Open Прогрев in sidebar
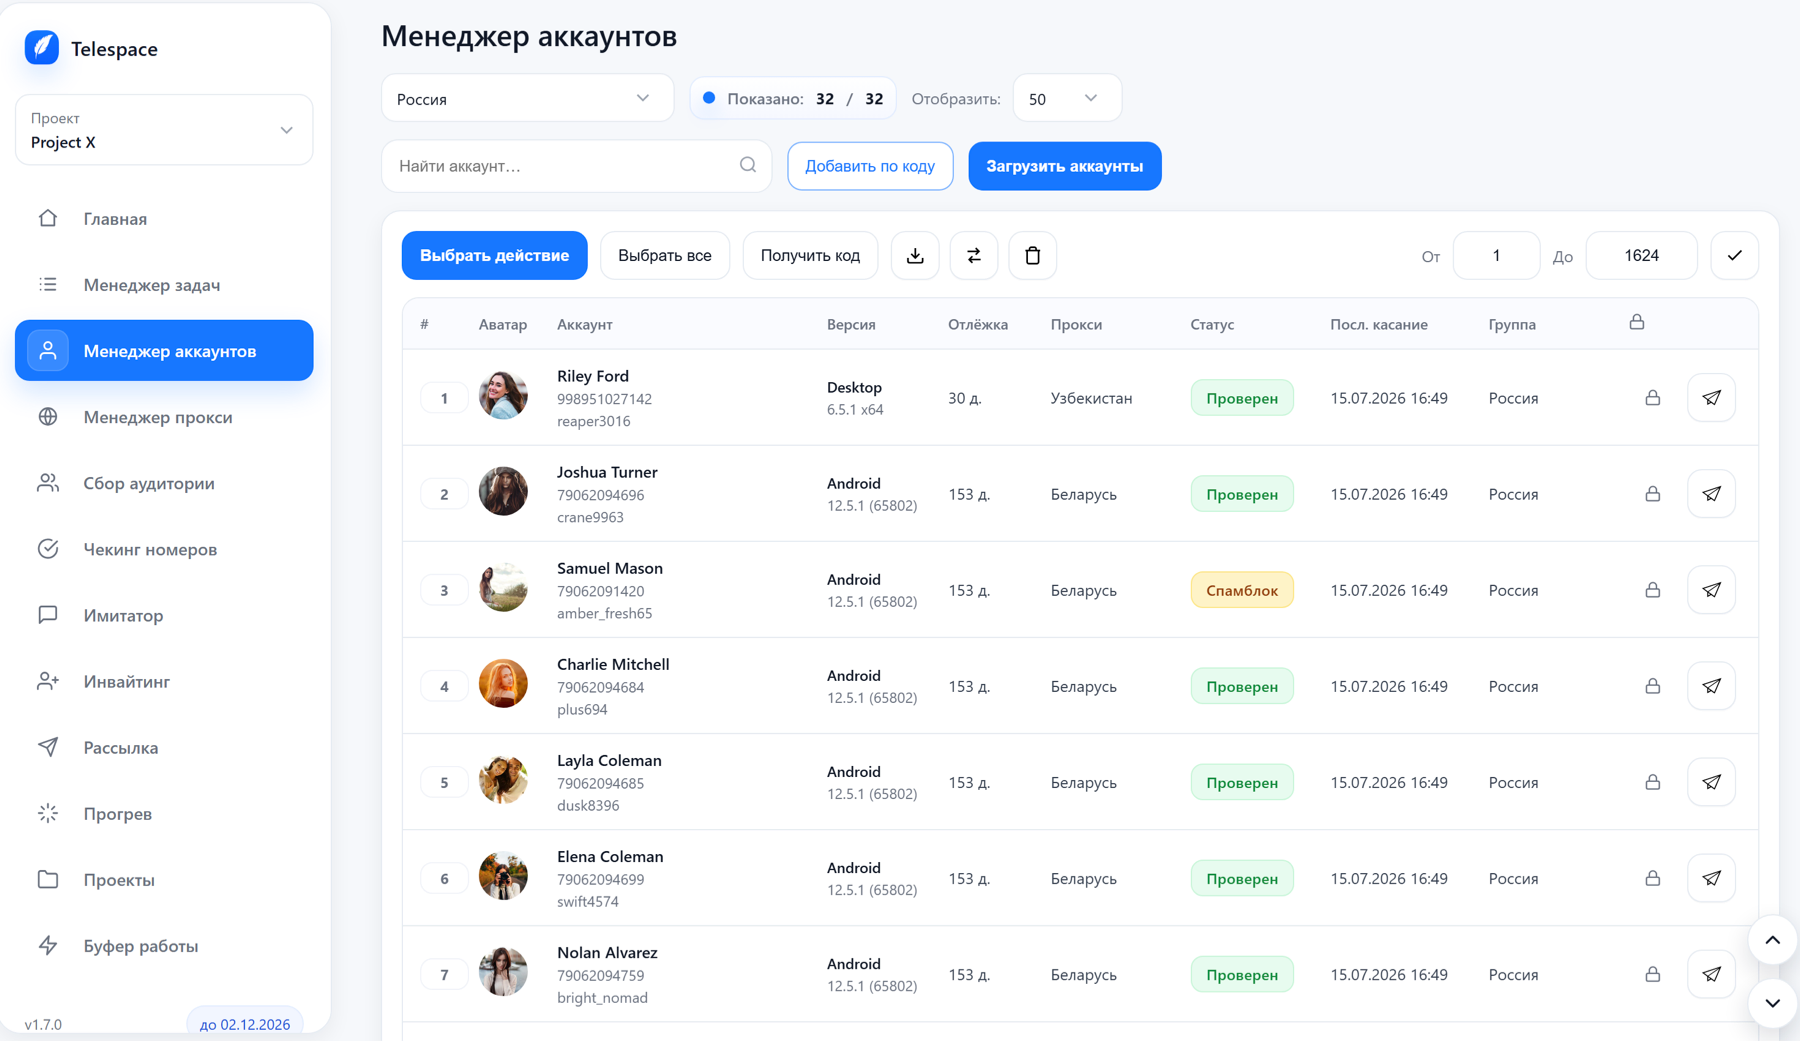1800x1041 pixels. coord(164,812)
